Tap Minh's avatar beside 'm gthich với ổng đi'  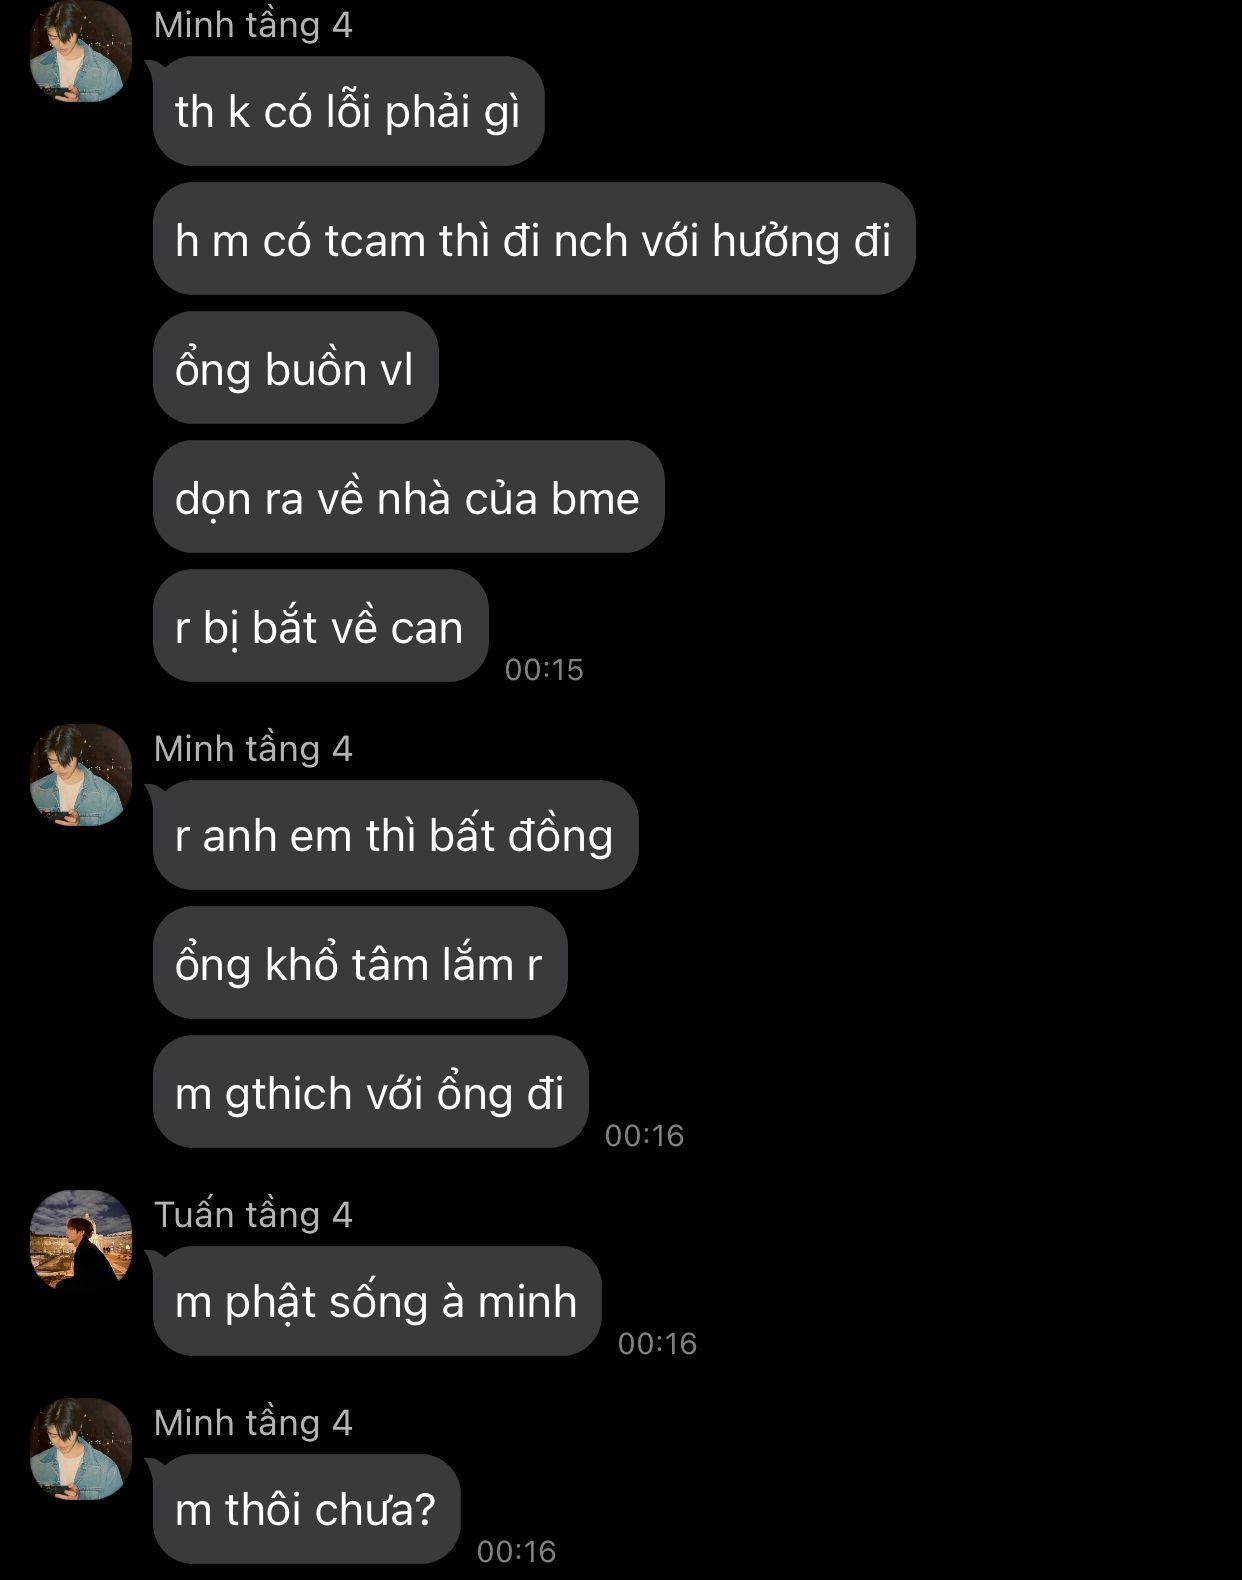tap(81, 775)
